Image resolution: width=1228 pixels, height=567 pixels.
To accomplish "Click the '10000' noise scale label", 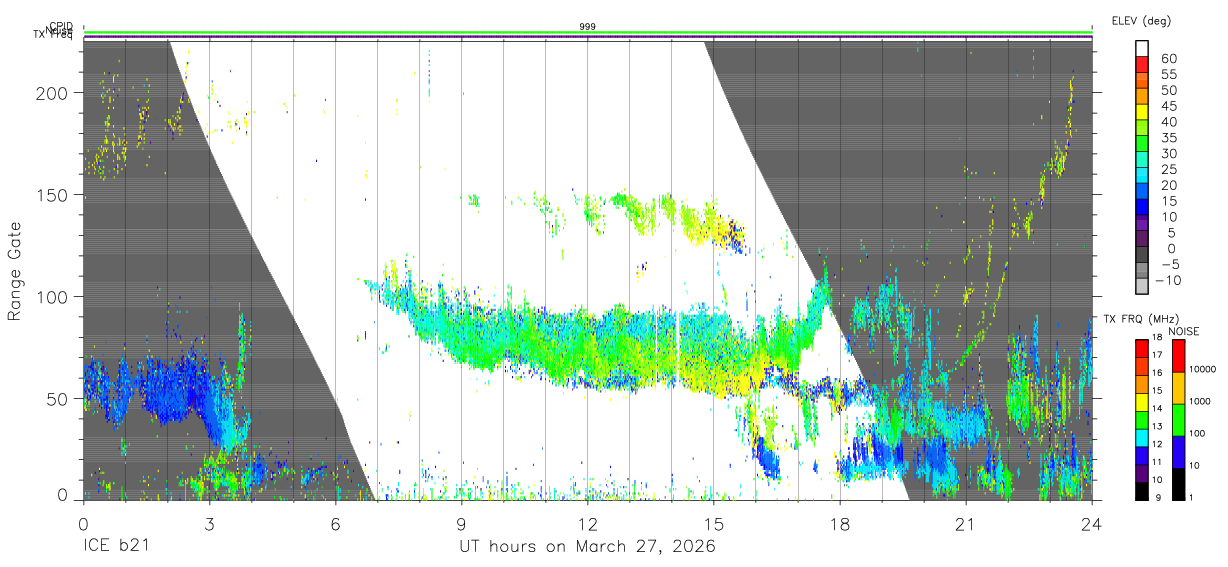I will (1203, 369).
